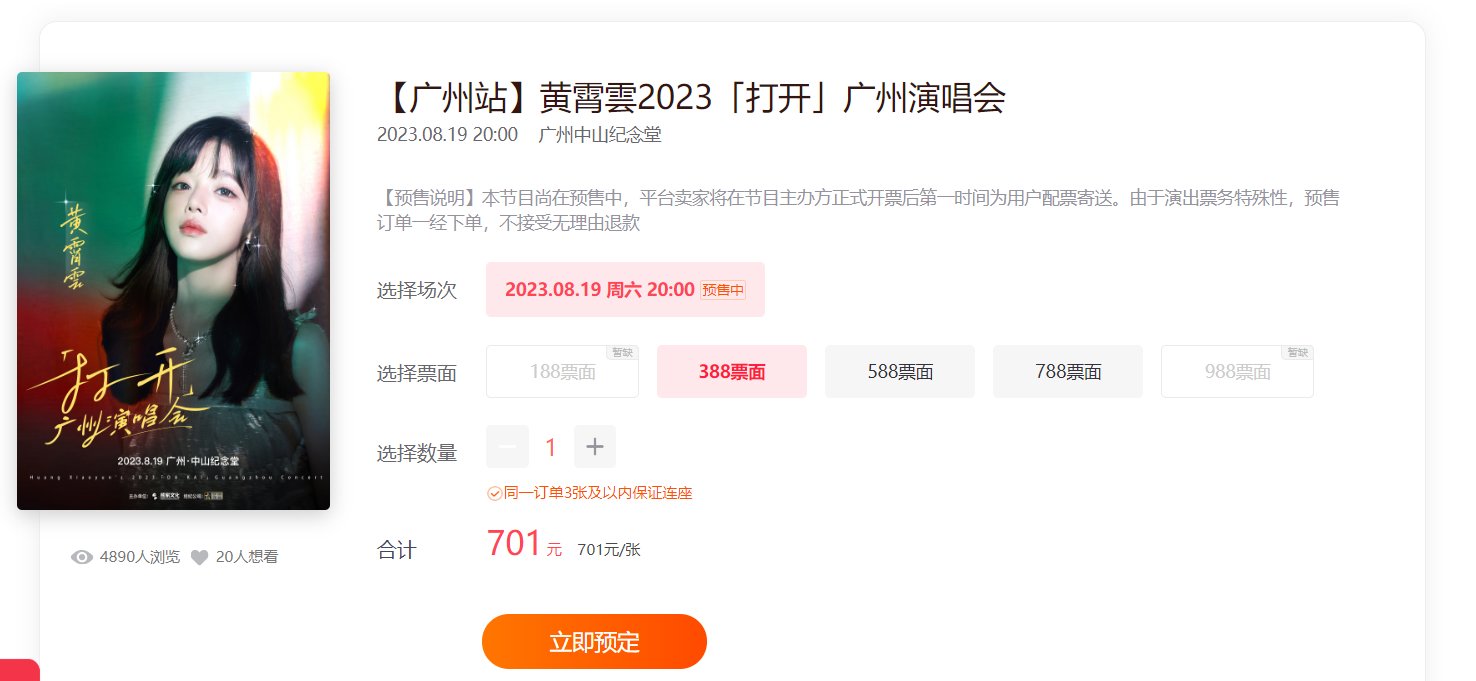Click the concert title heading
This screenshot has width=1476, height=681.
pos(691,98)
